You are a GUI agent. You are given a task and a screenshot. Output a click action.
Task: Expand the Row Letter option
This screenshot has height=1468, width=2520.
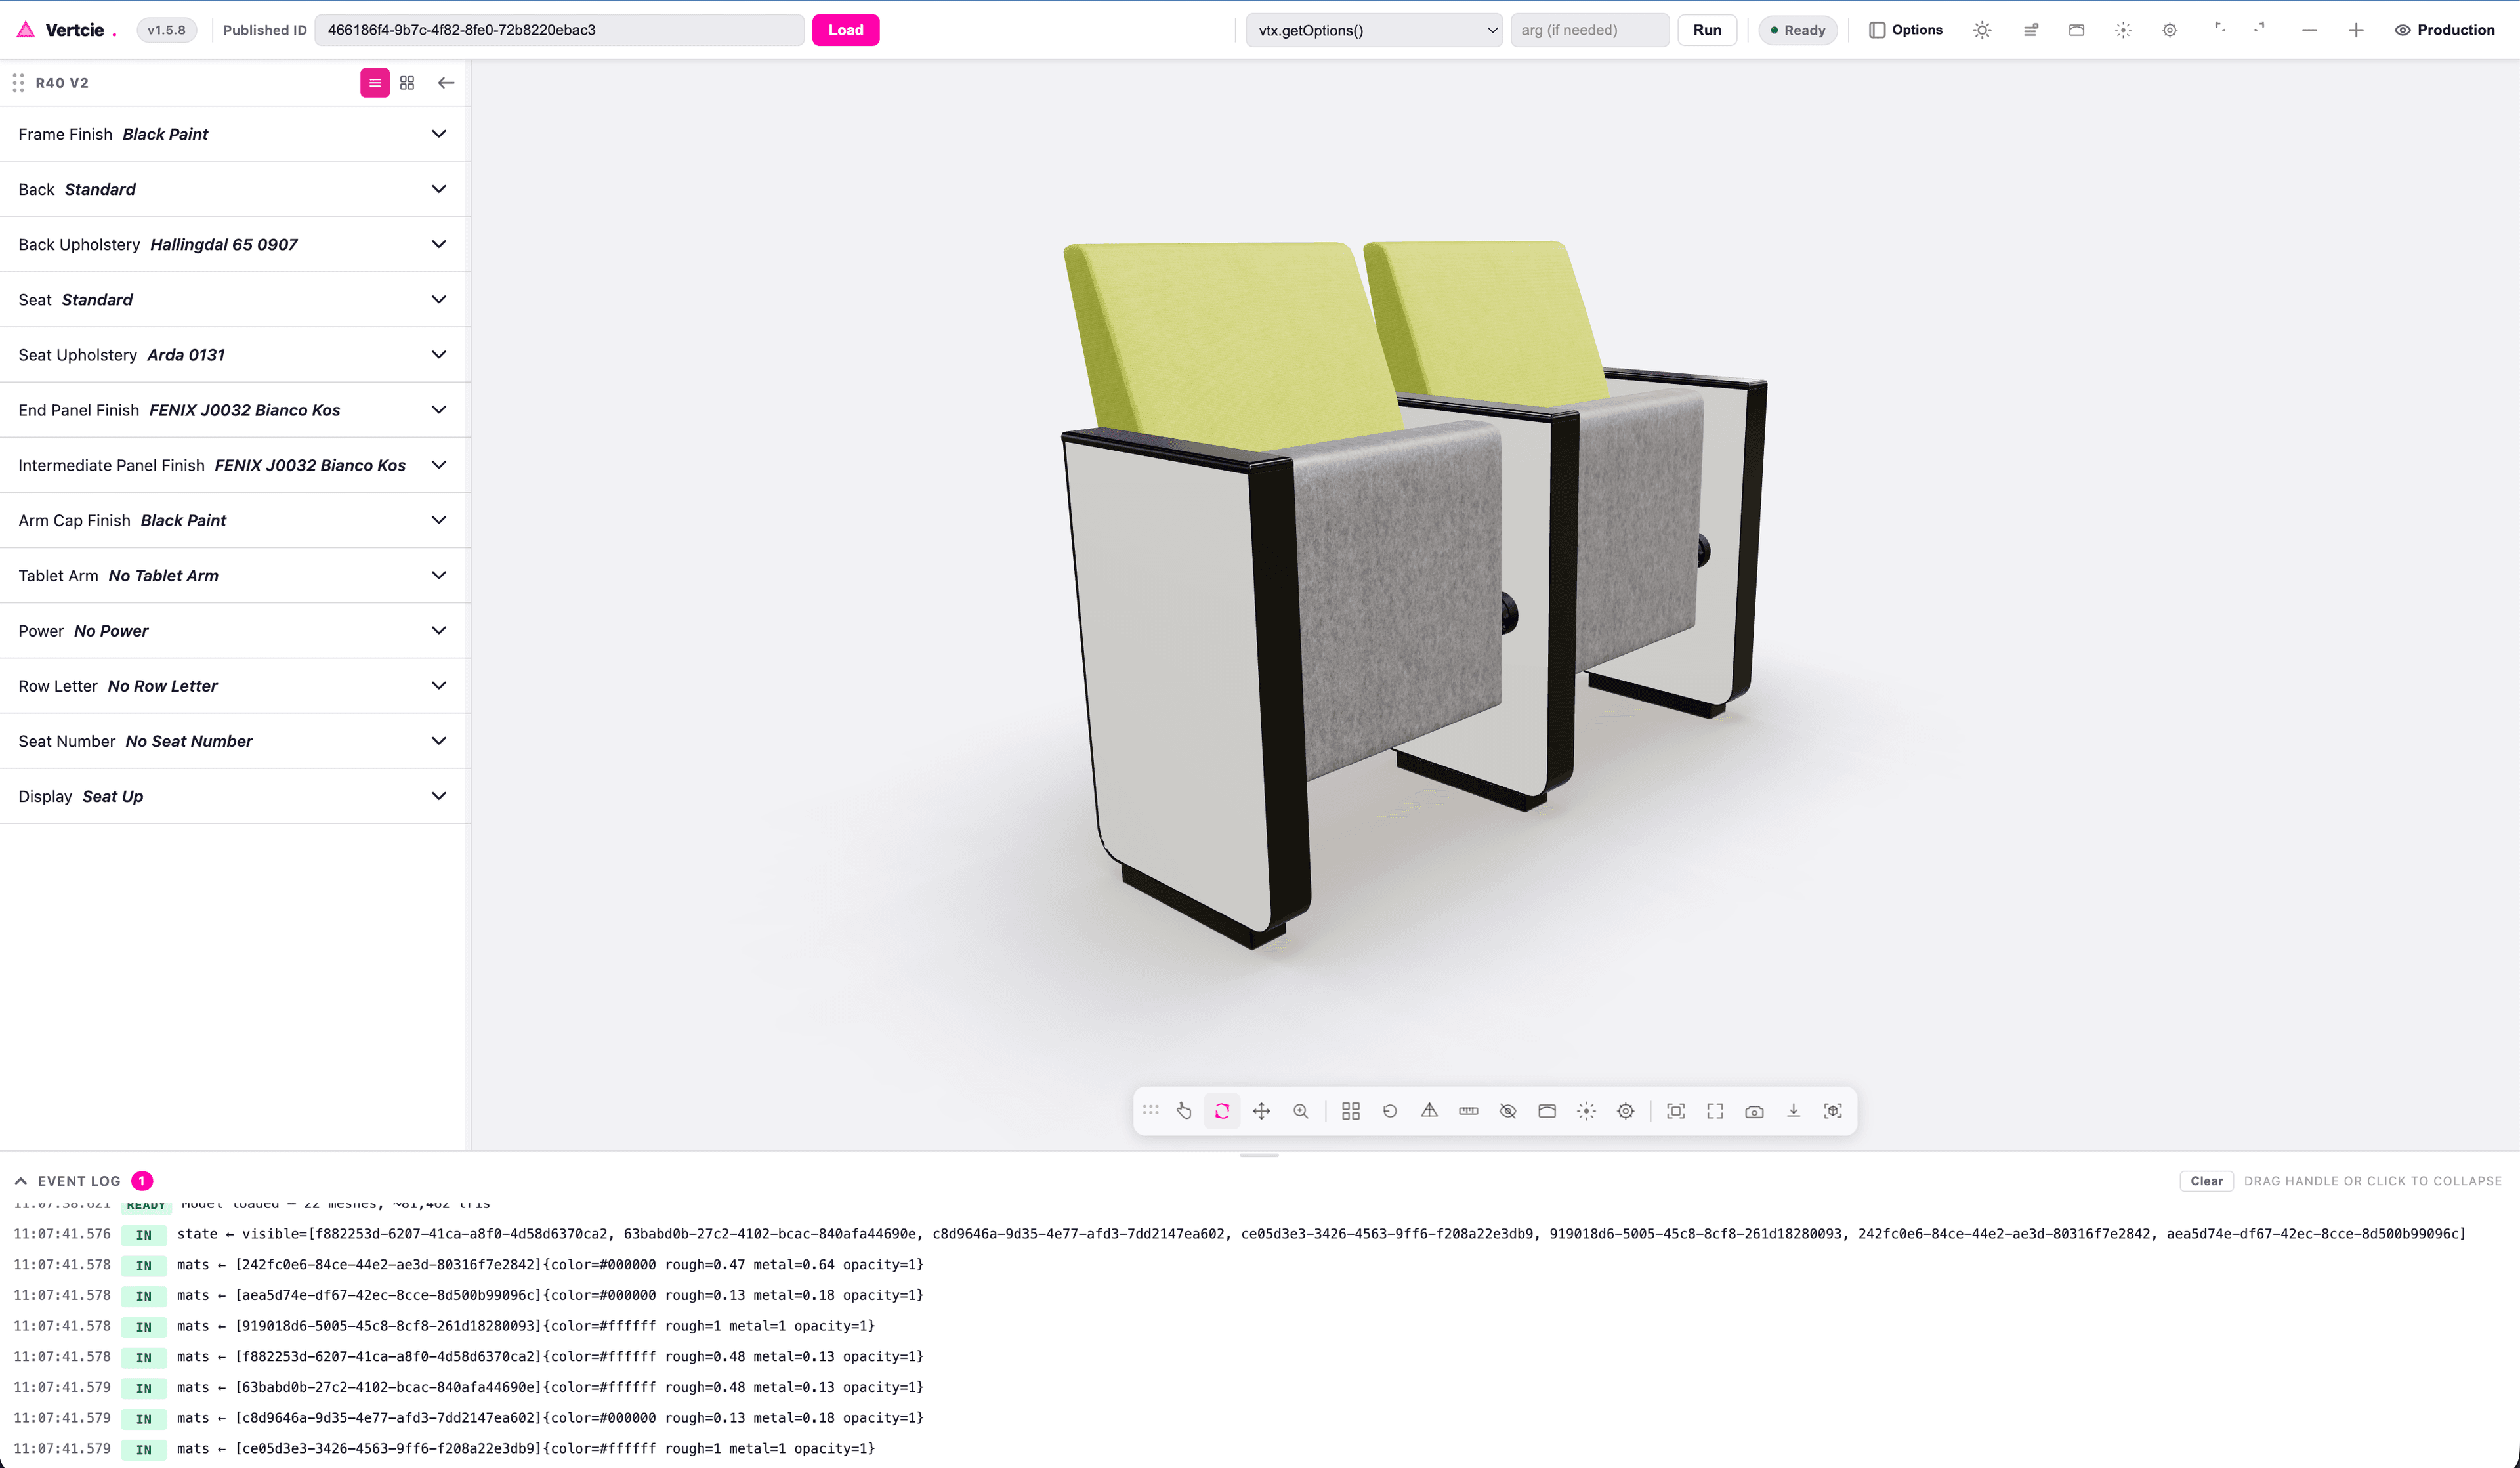click(x=235, y=686)
